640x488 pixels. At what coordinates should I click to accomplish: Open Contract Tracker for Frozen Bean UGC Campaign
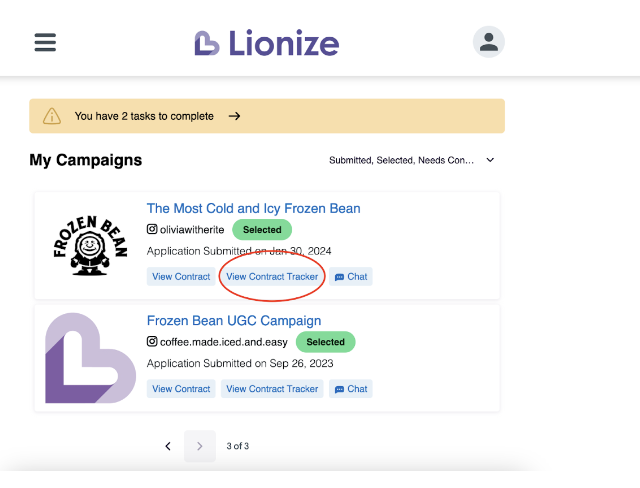click(x=272, y=389)
